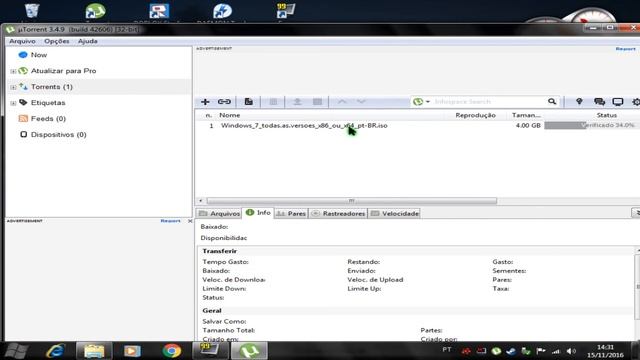Image resolution: width=640 pixels, height=360 pixels.
Task: Open Windows Media Player from taskbar
Action: [x=132, y=351]
